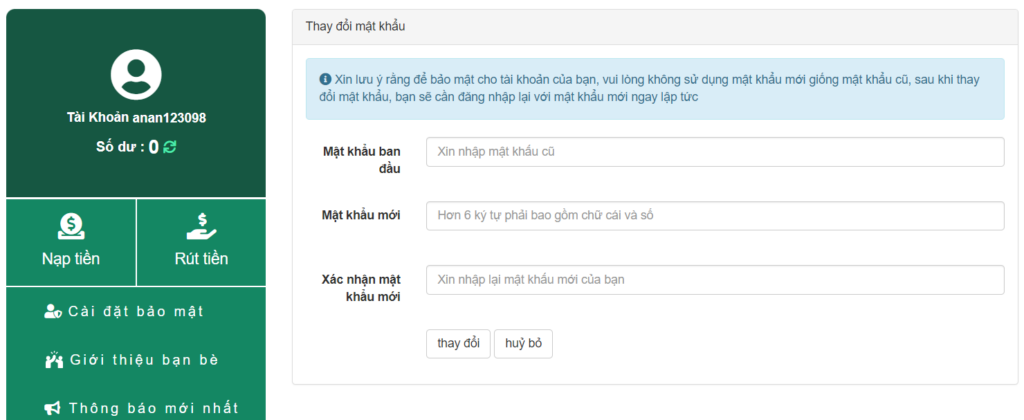Click the info icon in notice box
The width and height of the screenshot is (1024, 420).
(x=325, y=79)
